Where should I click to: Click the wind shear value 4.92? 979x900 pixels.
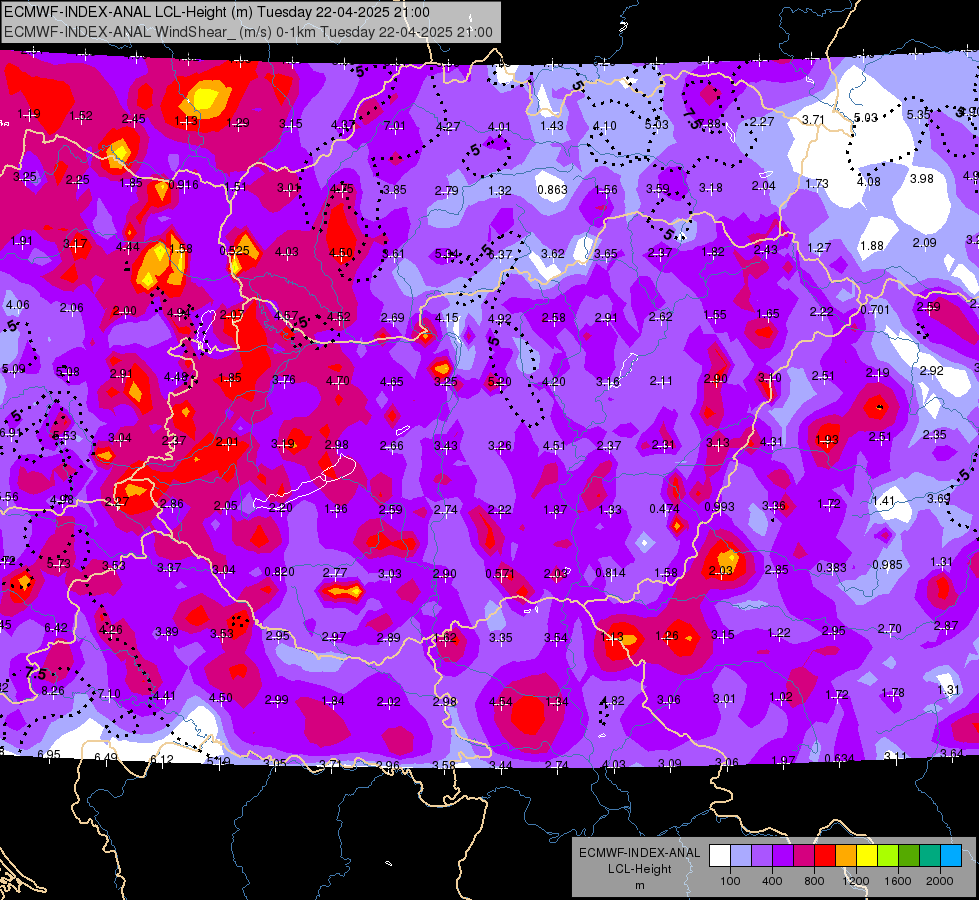499,319
